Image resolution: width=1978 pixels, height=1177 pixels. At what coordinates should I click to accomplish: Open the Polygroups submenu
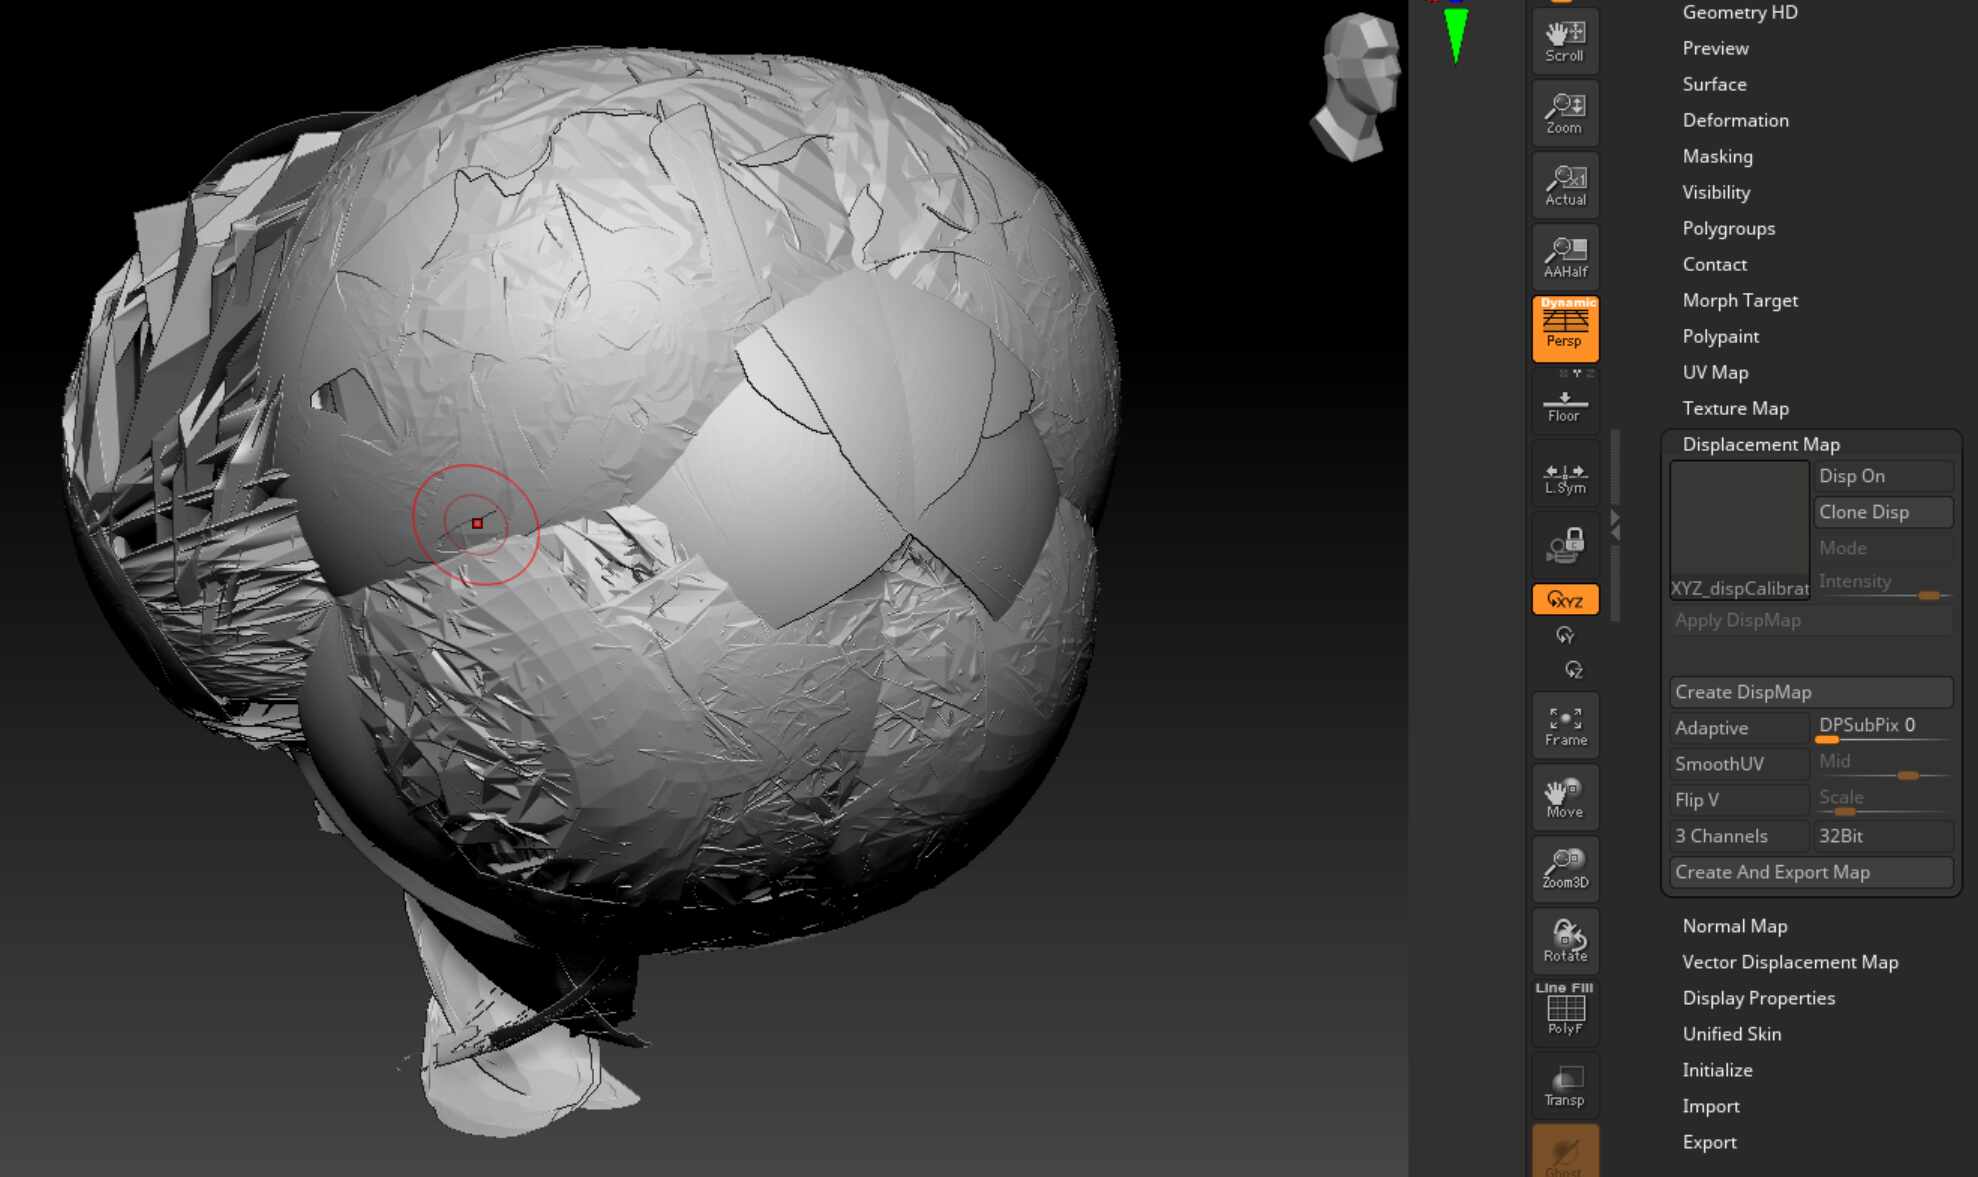click(1728, 228)
